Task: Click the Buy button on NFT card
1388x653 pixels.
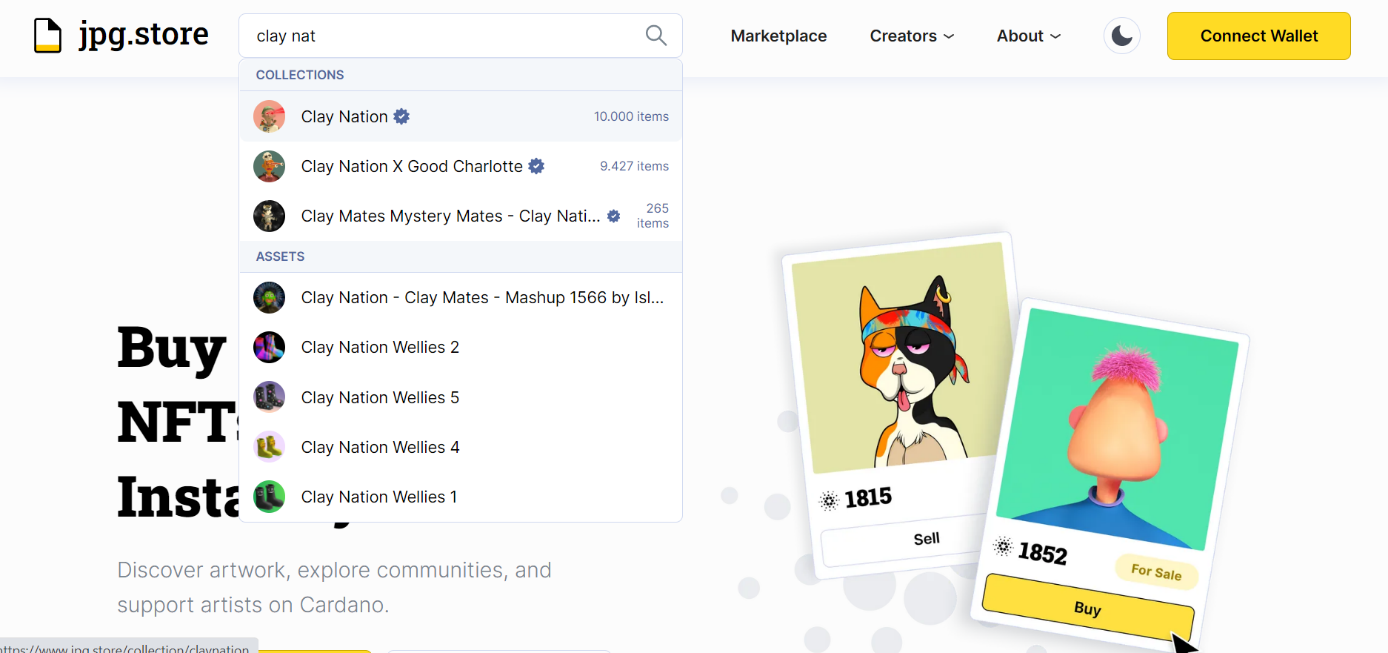Action: 1087,608
